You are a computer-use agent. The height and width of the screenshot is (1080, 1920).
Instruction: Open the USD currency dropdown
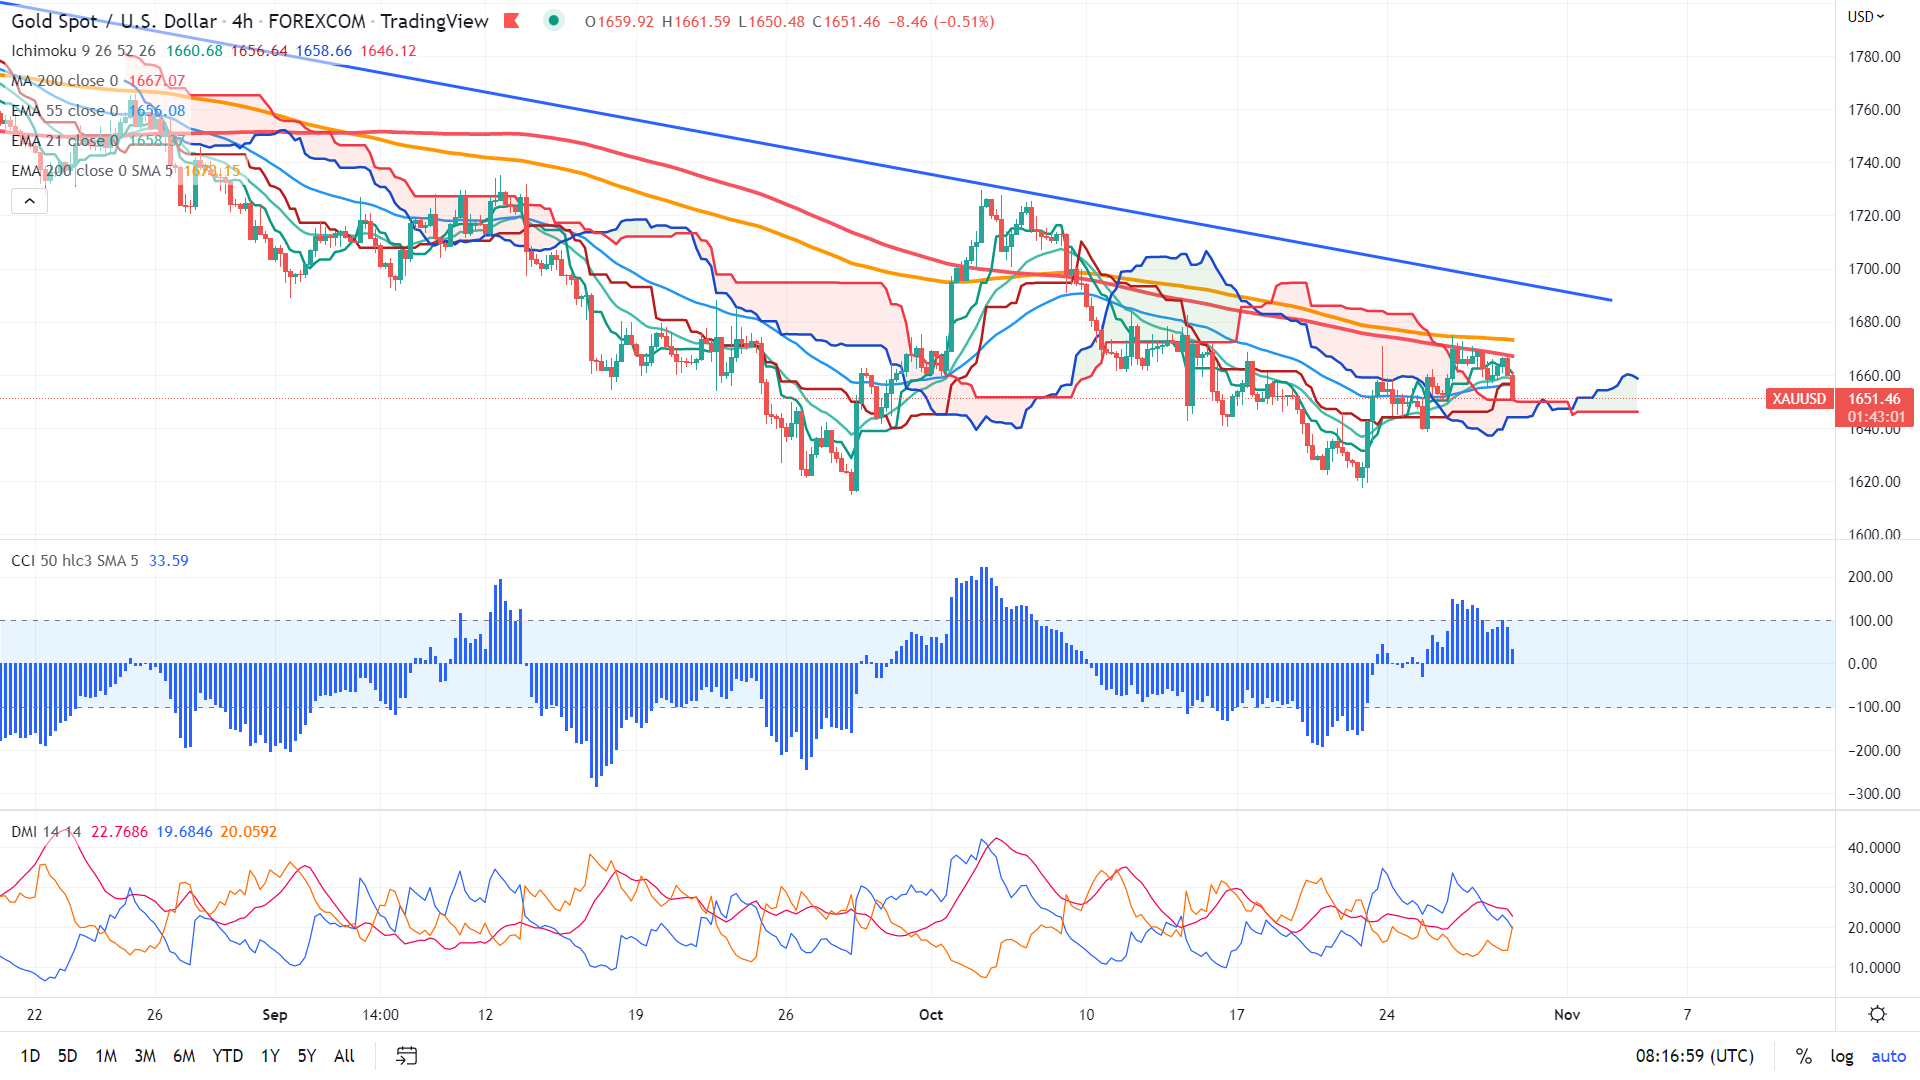[x=1865, y=16]
